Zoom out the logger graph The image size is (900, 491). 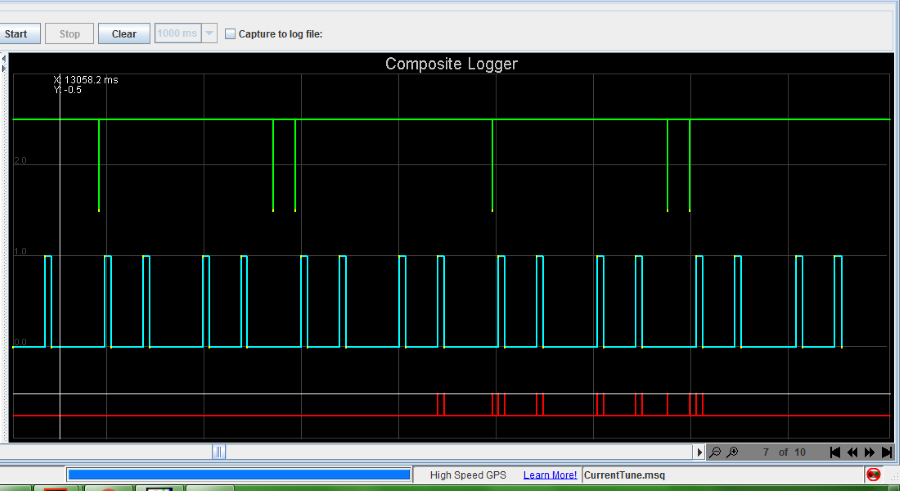tap(715, 453)
